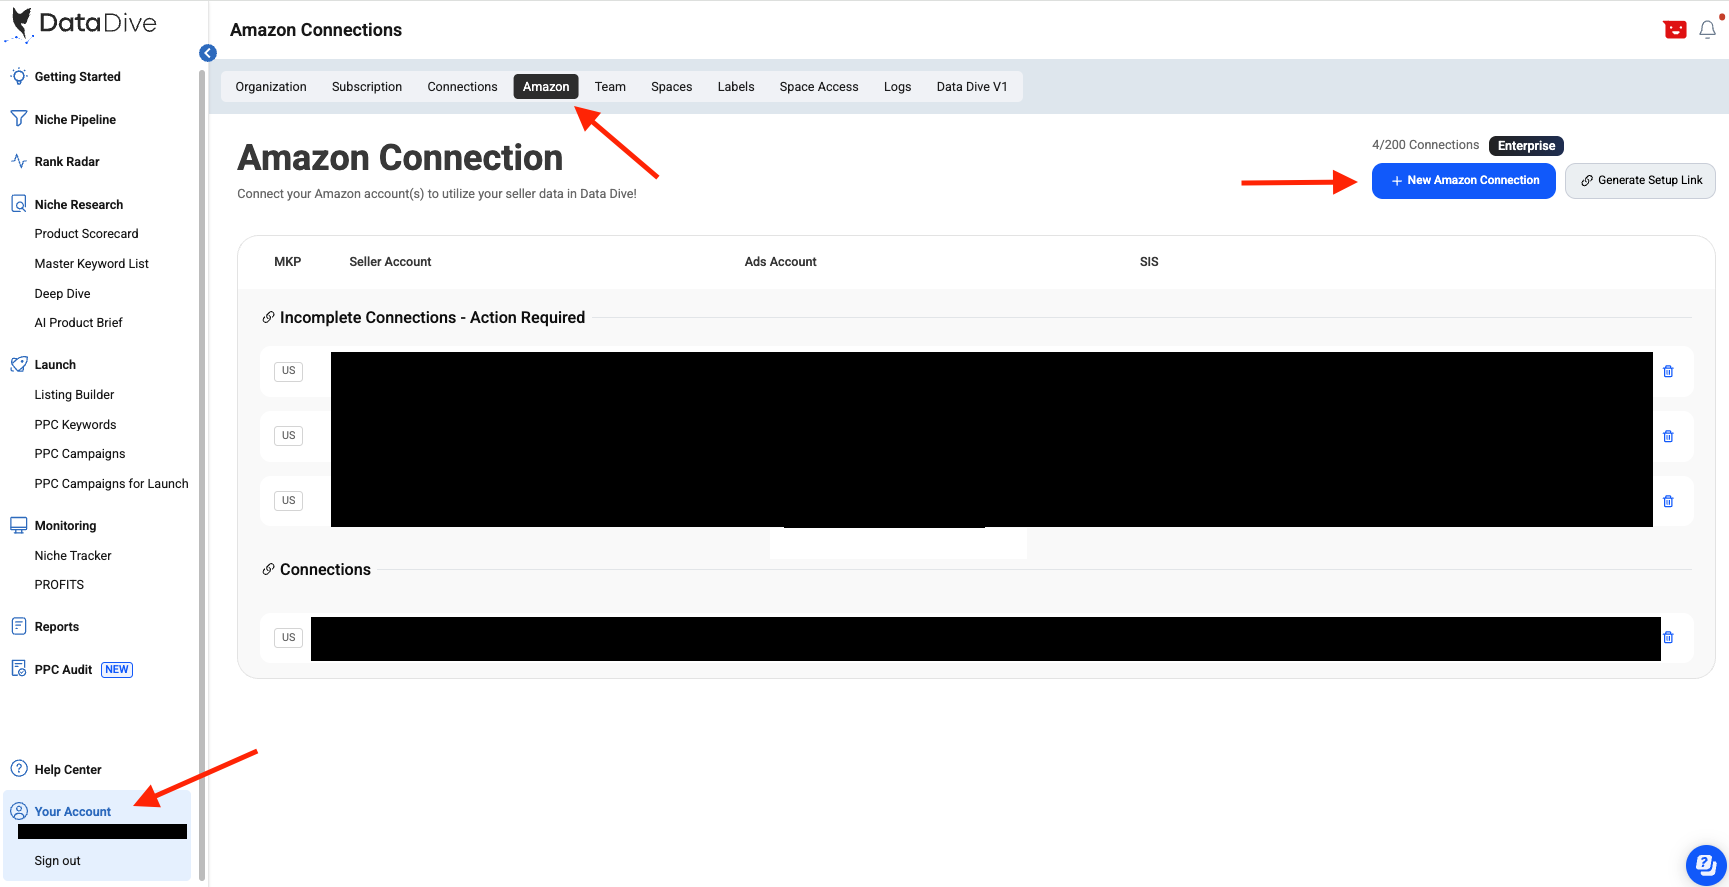Open the notifications bell
The width and height of the screenshot is (1729, 887).
tap(1708, 29)
